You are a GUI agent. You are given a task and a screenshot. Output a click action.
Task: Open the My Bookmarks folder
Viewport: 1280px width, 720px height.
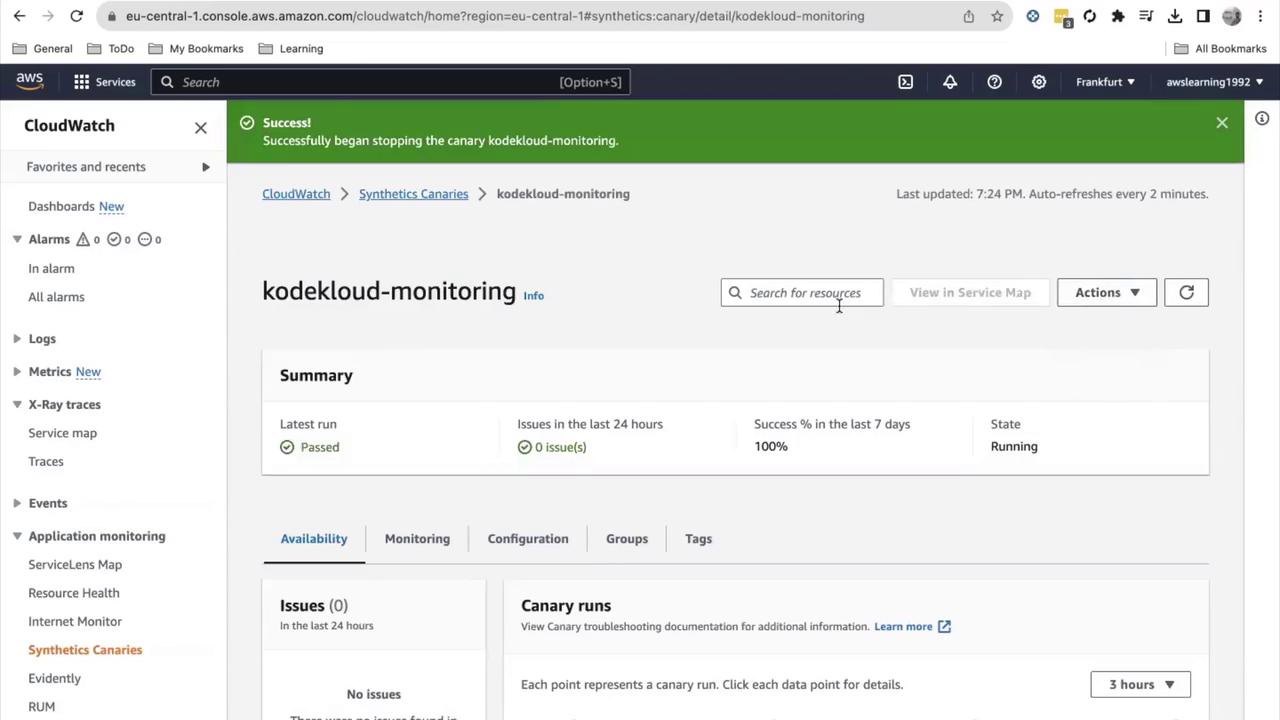(x=195, y=48)
